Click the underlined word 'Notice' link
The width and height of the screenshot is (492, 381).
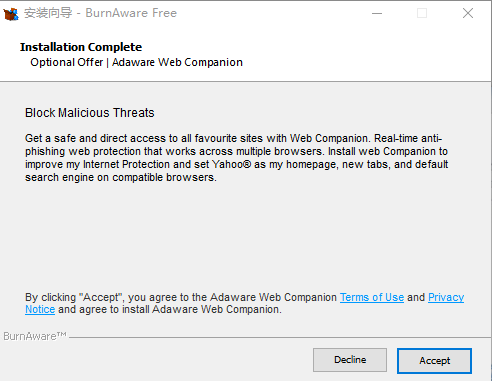point(40,309)
